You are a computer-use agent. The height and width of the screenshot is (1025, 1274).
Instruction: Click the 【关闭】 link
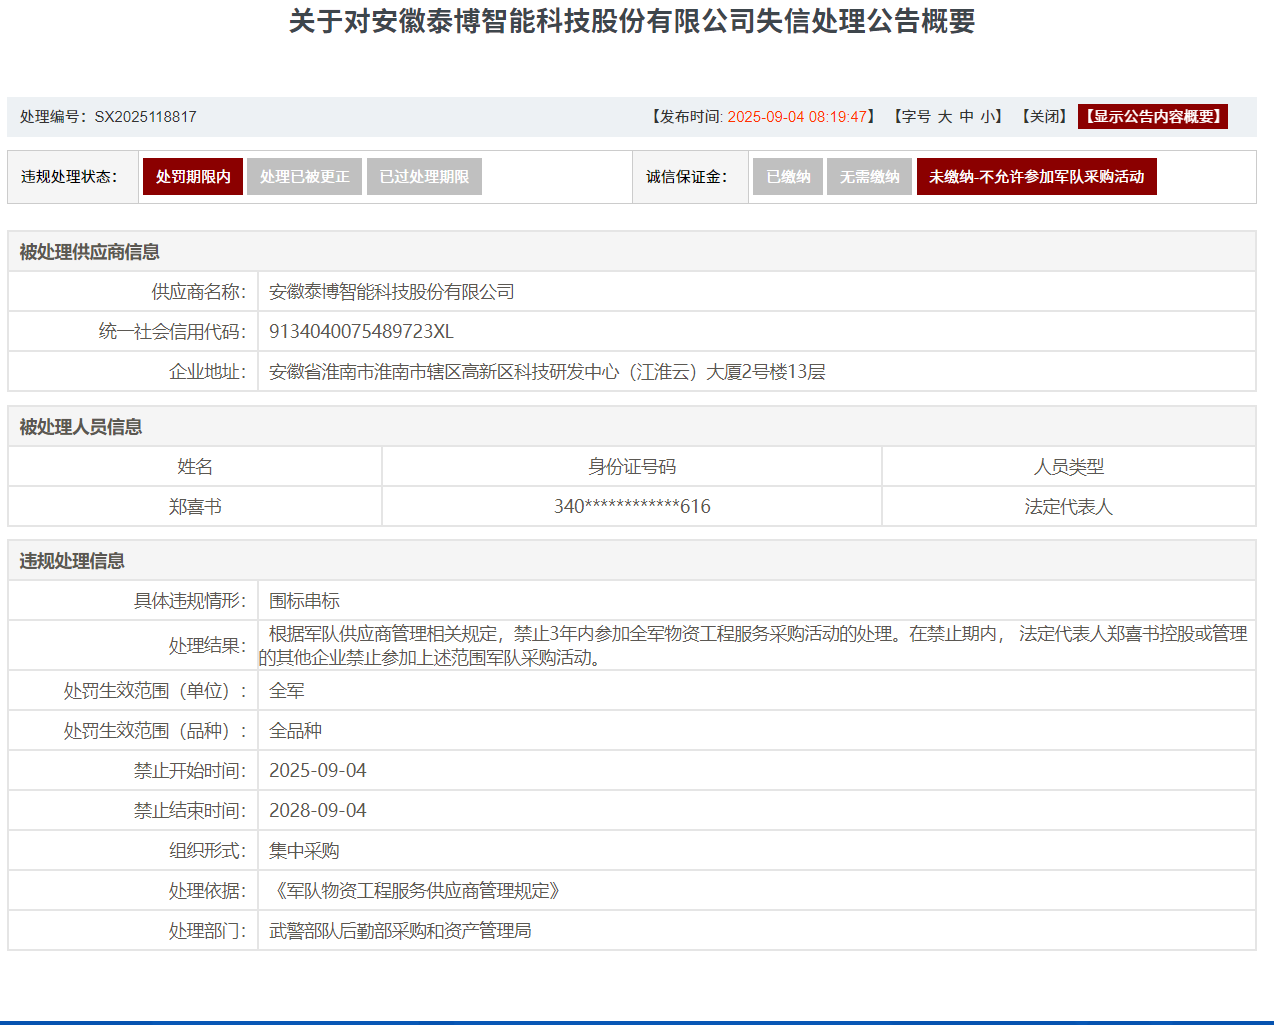pos(1044,117)
